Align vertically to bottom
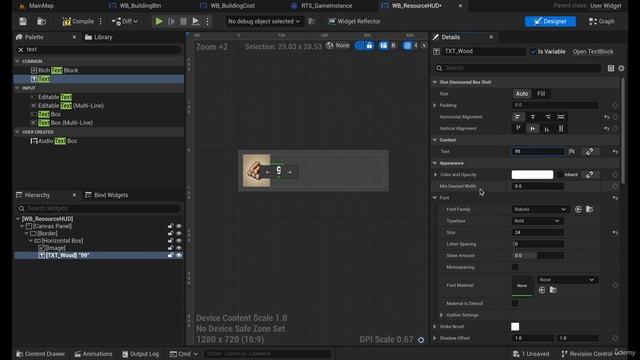Viewport: 640px width, 360px height. pyautogui.click(x=547, y=129)
